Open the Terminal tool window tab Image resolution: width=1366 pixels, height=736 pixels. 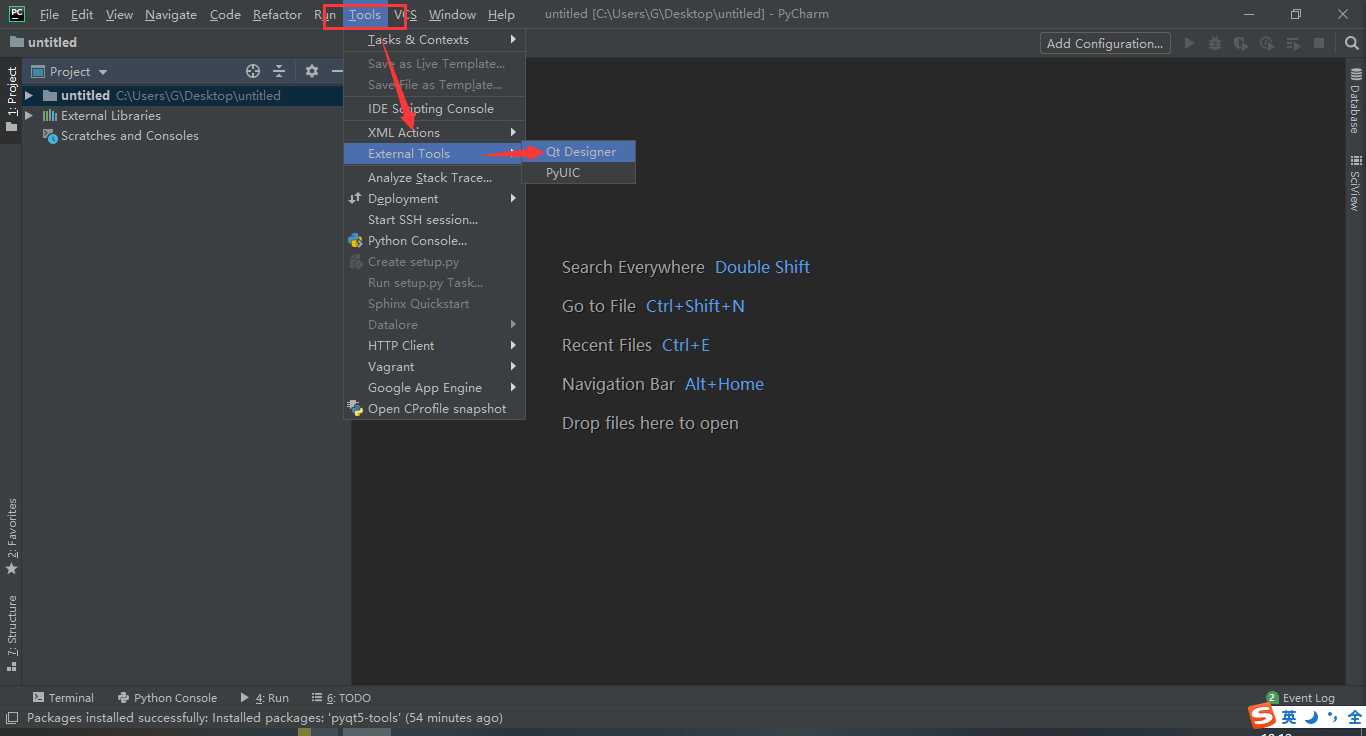pos(63,698)
